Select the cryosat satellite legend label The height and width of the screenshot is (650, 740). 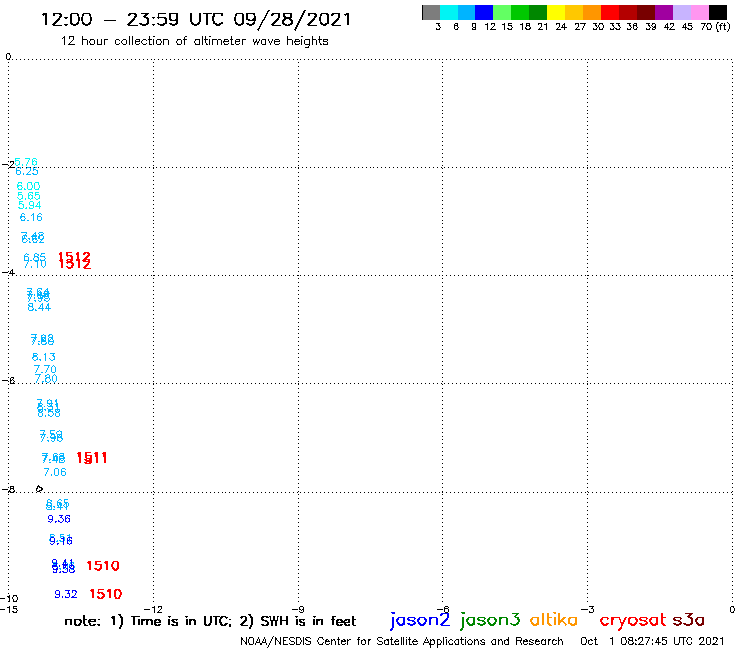click(633, 620)
